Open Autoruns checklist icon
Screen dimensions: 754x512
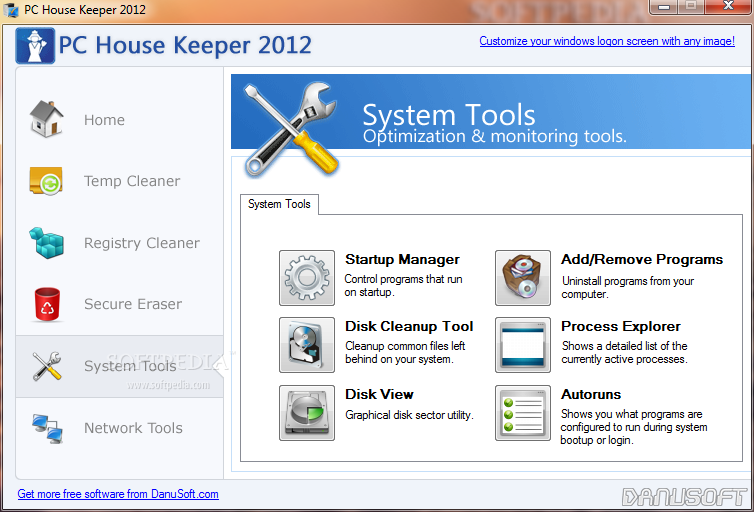(523, 412)
